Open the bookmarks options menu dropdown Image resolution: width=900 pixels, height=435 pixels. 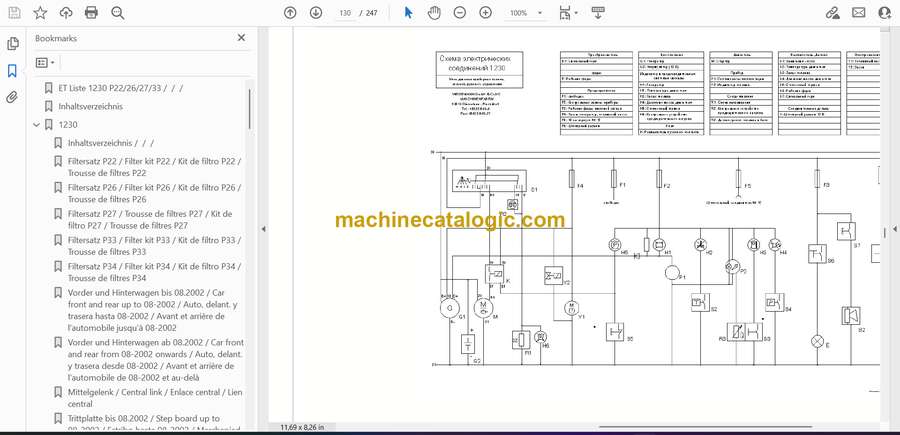coord(47,62)
